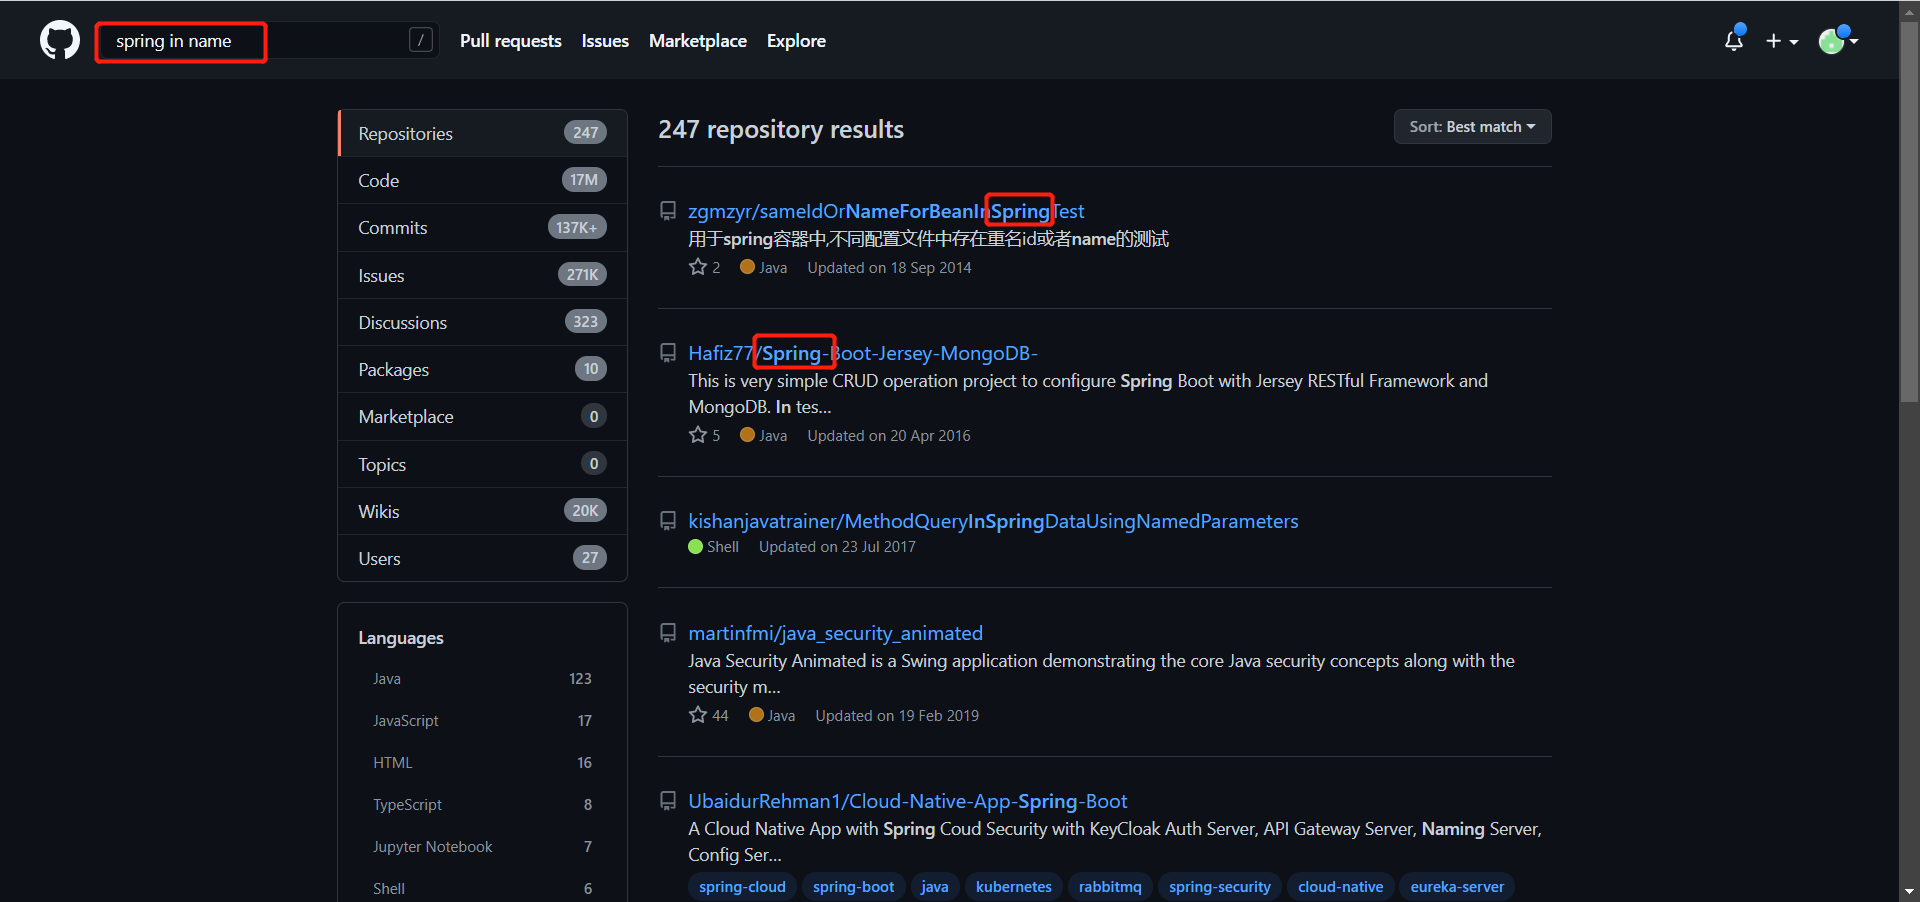Click the slash shortcut key icon in search
Viewport: 1920px width, 902px height.
[x=421, y=40]
